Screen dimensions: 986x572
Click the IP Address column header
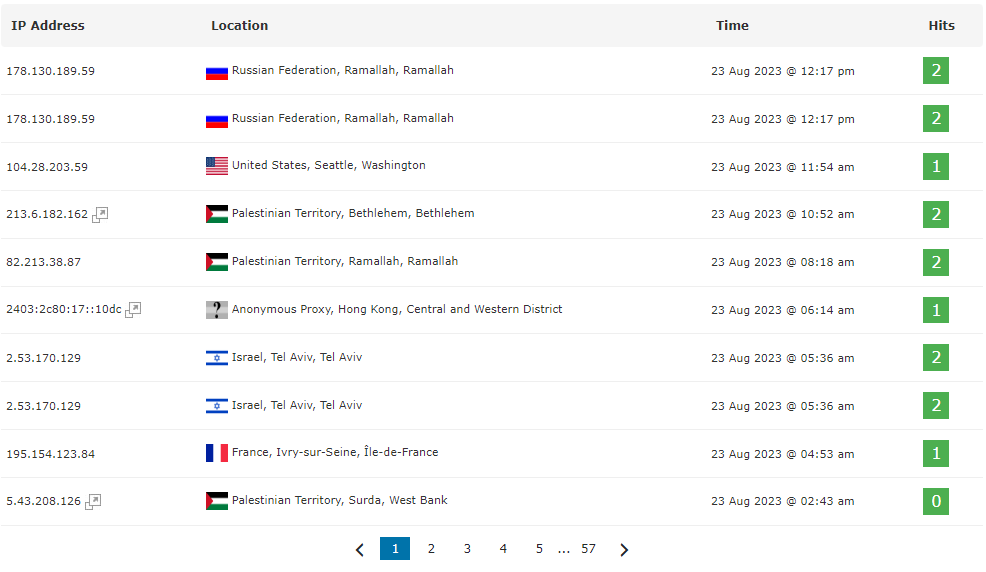[48, 26]
